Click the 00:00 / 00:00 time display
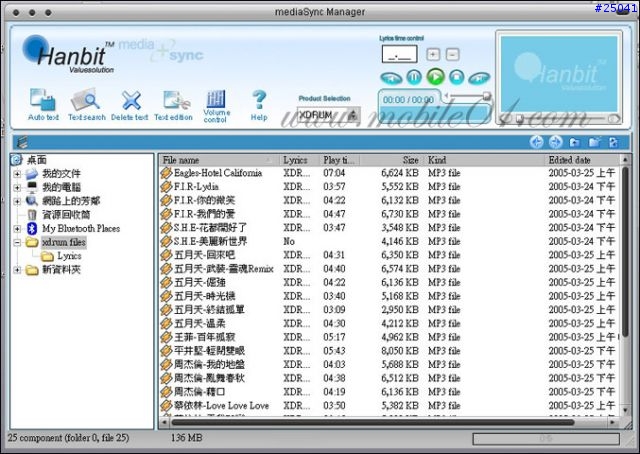This screenshot has height=454, width=640. tap(408, 100)
